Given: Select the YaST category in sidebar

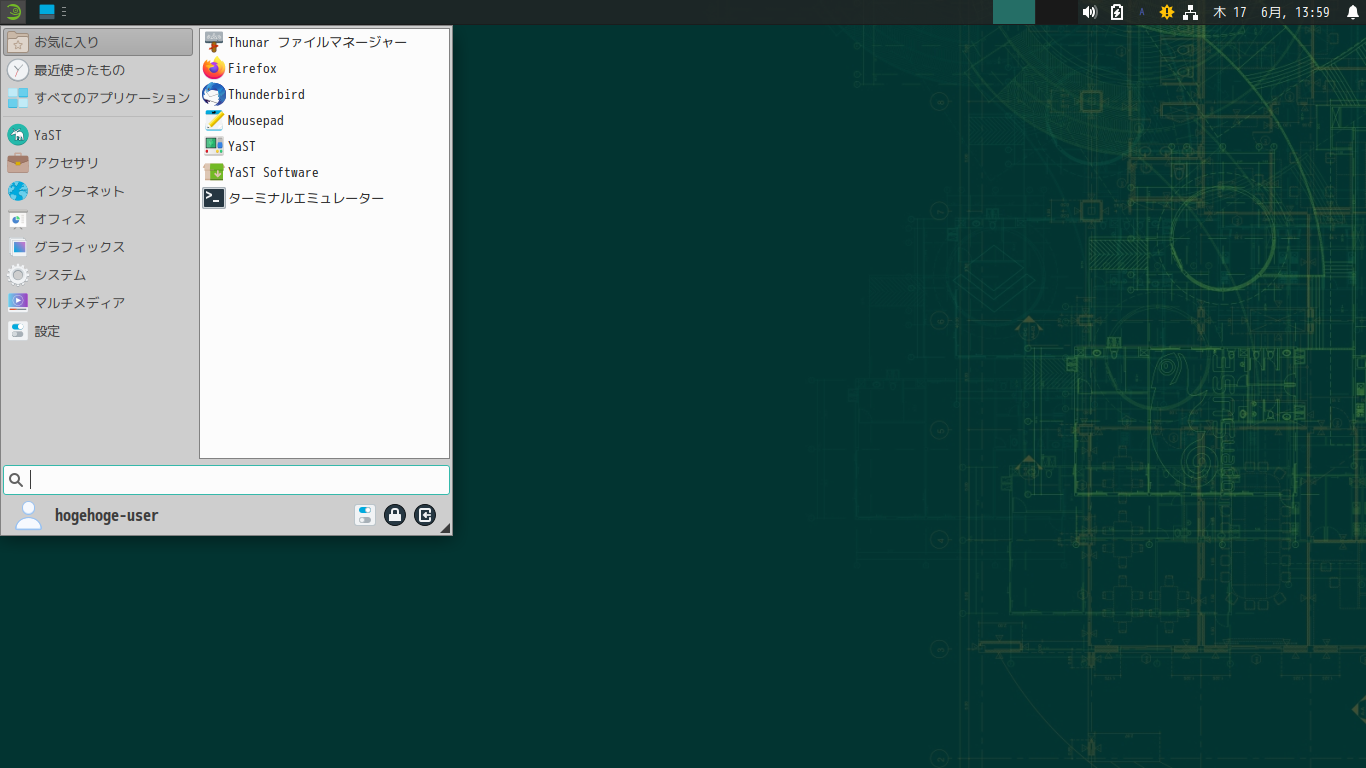Looking at the screenshot, I should click(98, 135).
